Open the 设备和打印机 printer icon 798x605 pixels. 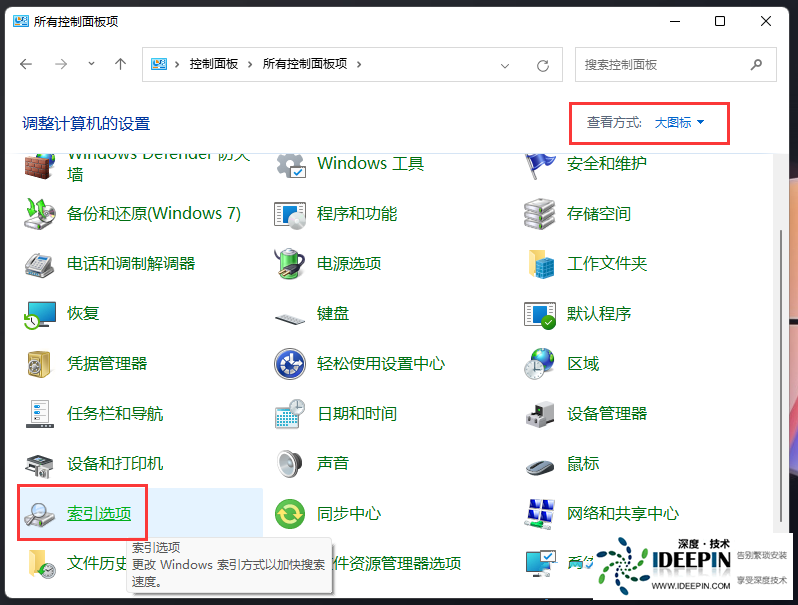point(39,466)
